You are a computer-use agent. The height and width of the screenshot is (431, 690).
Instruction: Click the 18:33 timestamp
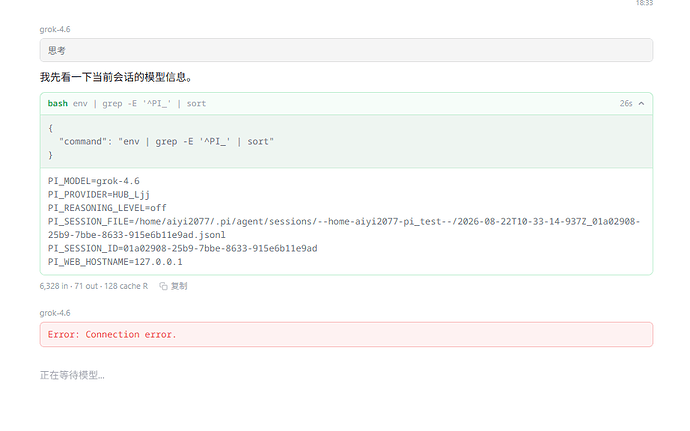[x=644, y=3]
